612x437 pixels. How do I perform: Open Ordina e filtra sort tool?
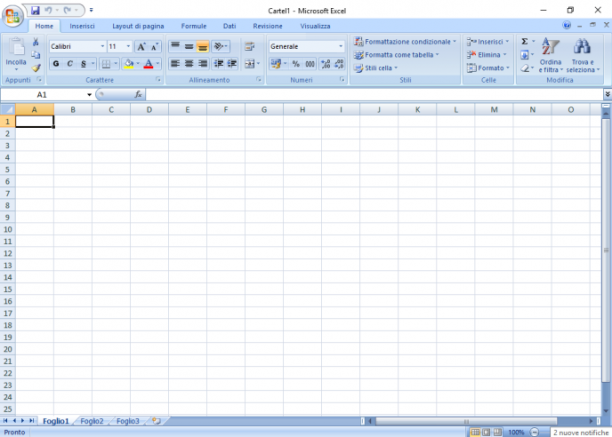[x=550, y=55]
